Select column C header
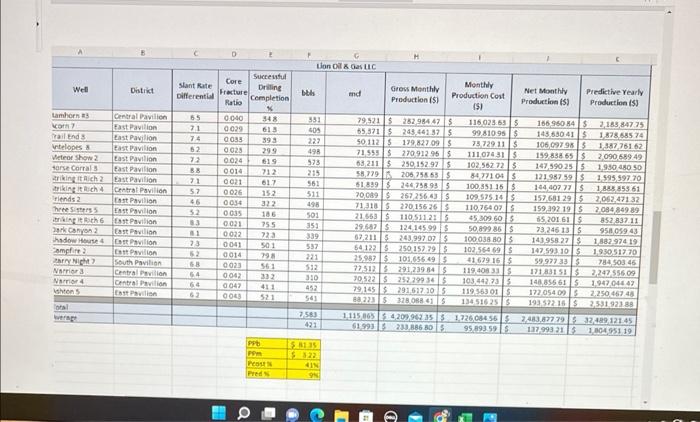This screenshot has width=700, height=422. coord(195,54)
